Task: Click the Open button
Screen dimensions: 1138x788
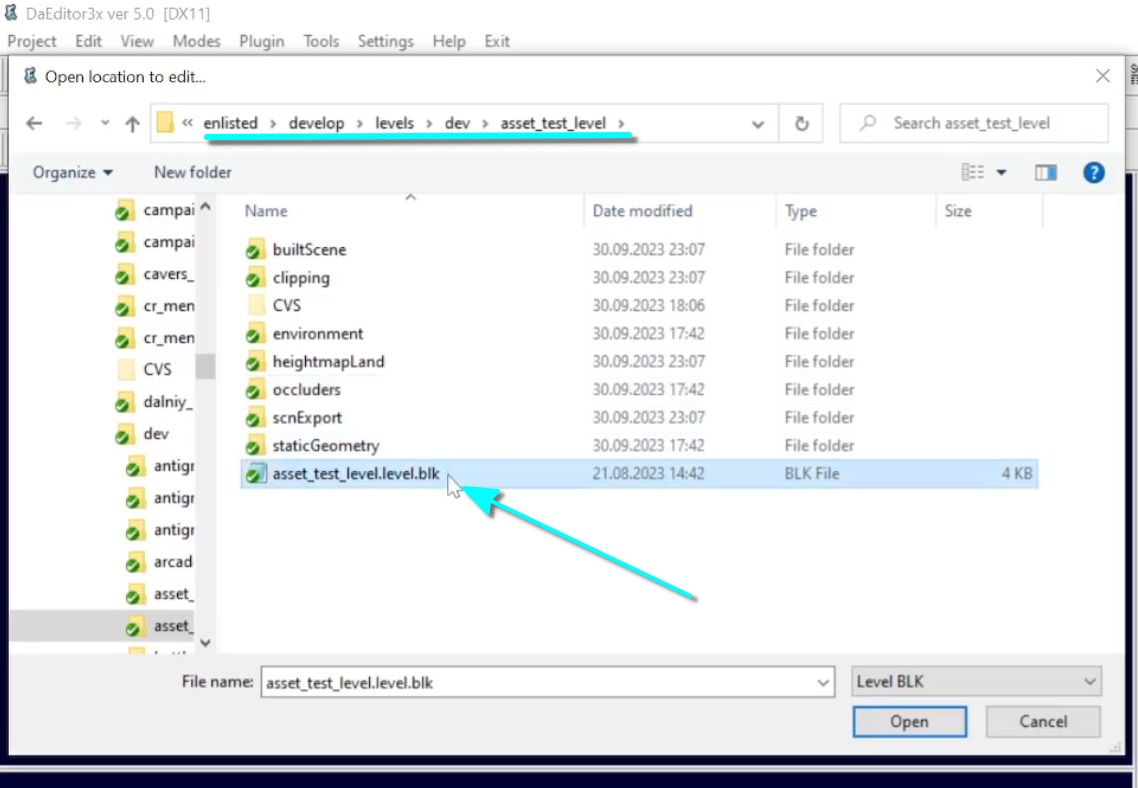Action: coord(909,722)
